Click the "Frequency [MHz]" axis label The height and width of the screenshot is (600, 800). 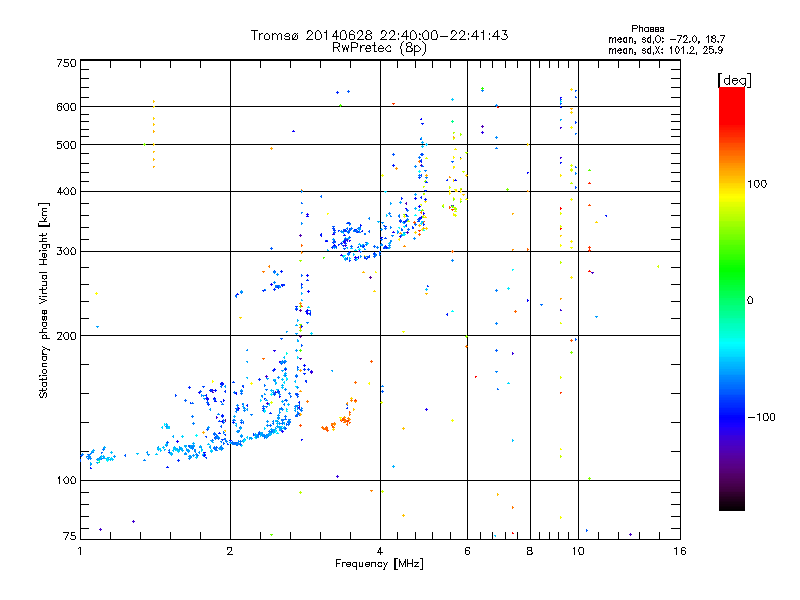click(379, 564)
